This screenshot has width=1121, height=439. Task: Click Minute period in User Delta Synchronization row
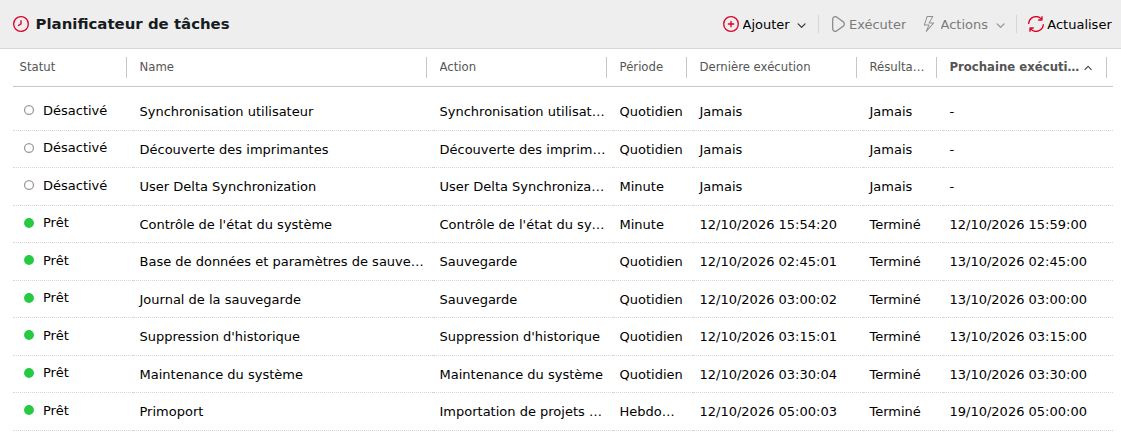pos(641,187)
